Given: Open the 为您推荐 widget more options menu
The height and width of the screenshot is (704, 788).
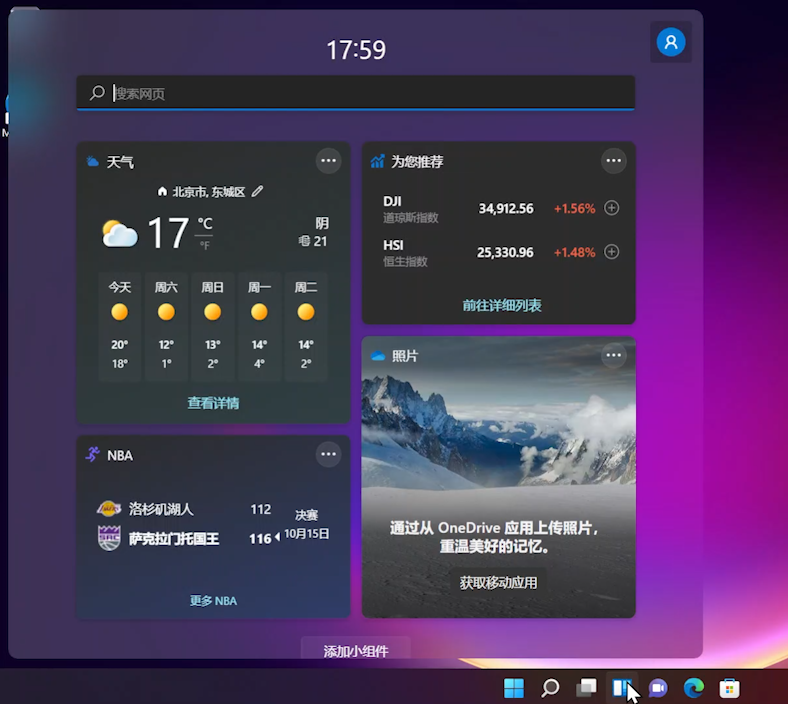Looking at the screenshot, I should pyautogui.click(x=614, y=161).
